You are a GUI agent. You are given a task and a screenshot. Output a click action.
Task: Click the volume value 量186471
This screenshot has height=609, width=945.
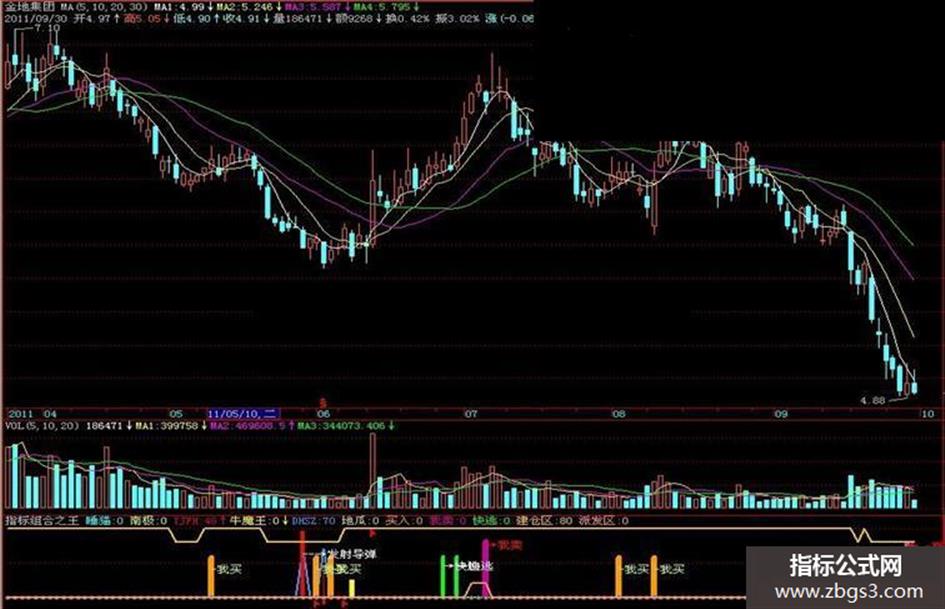(x=296, y=19)
